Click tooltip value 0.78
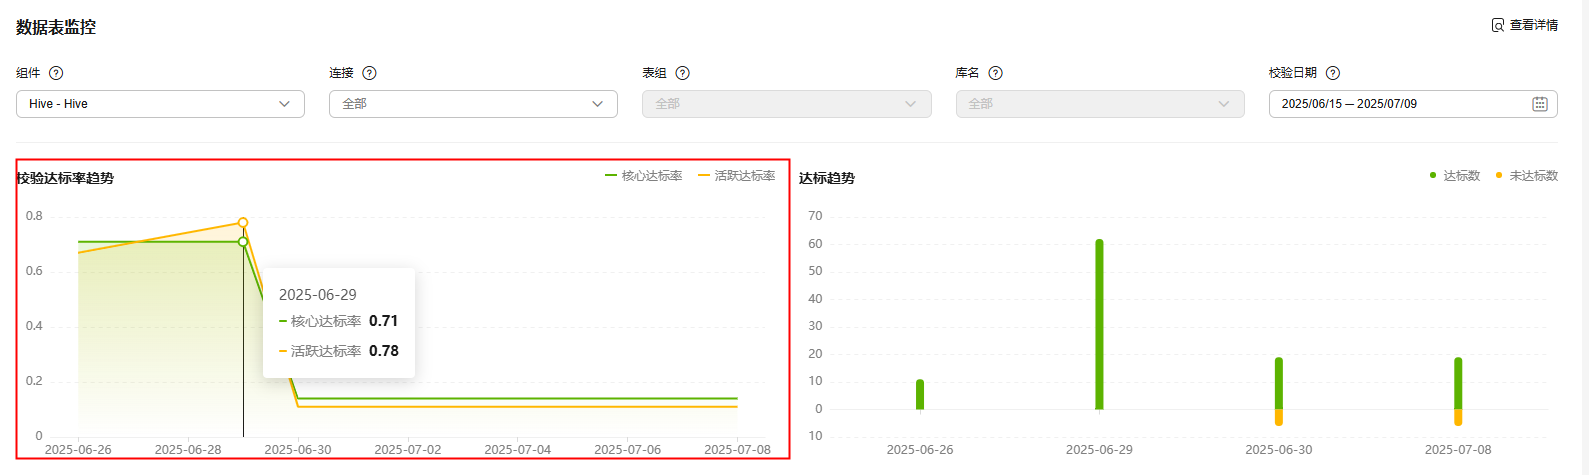 point(384,351)
